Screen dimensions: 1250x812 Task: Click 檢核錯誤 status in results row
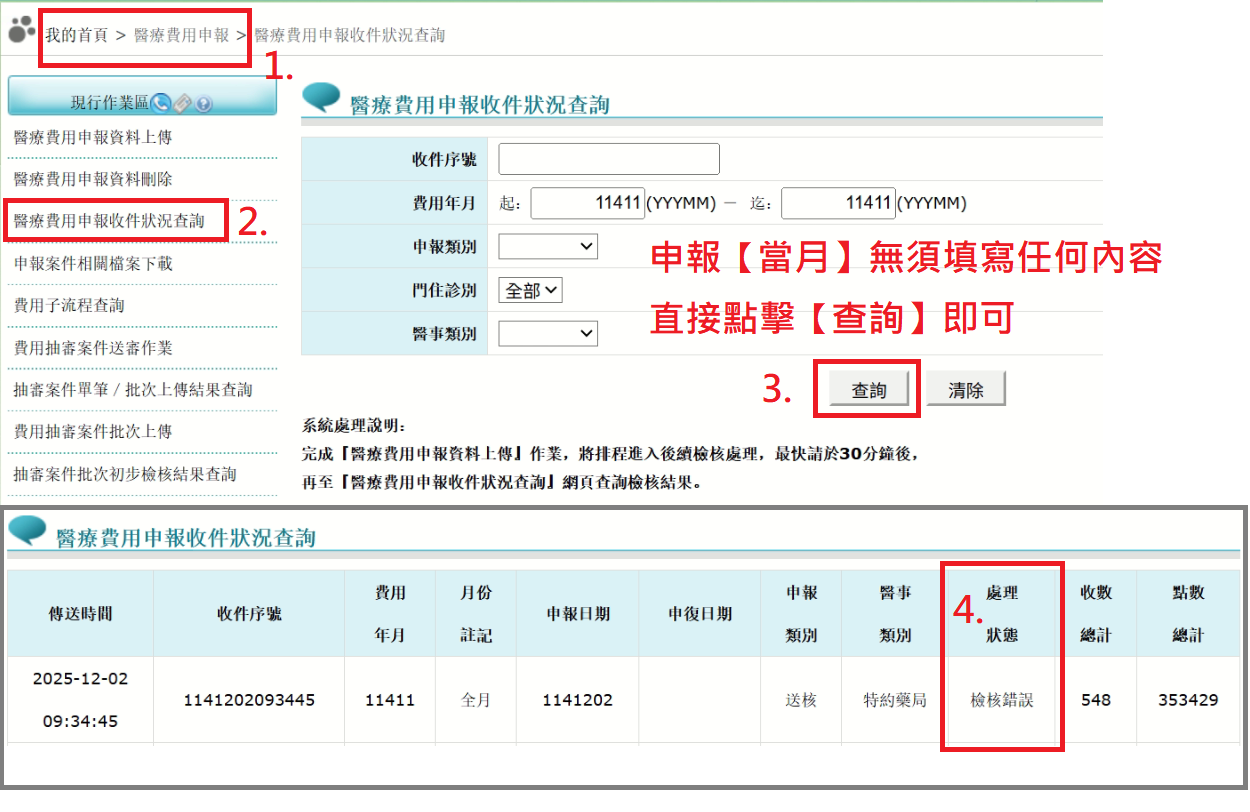pos(1001,700)
